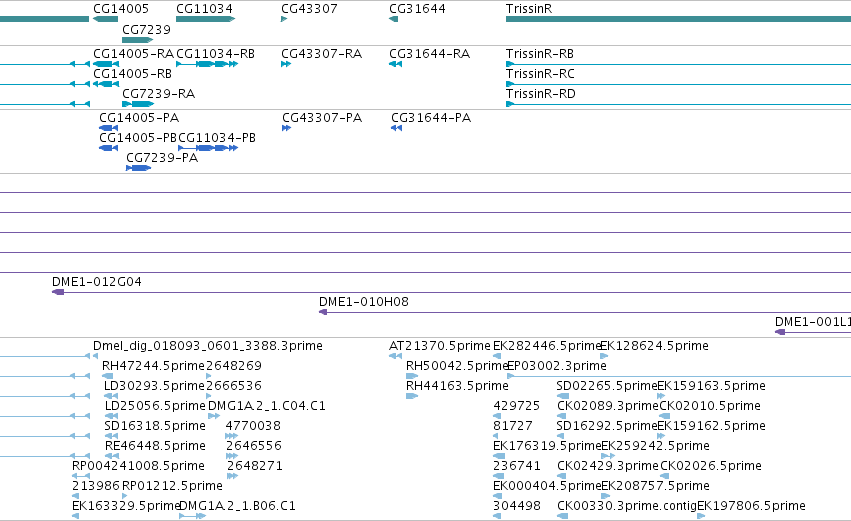Viewport: 851px width, 521px height.
Task: Select the TrissinR-RC transcript label
Action: [x=540, y=74]
